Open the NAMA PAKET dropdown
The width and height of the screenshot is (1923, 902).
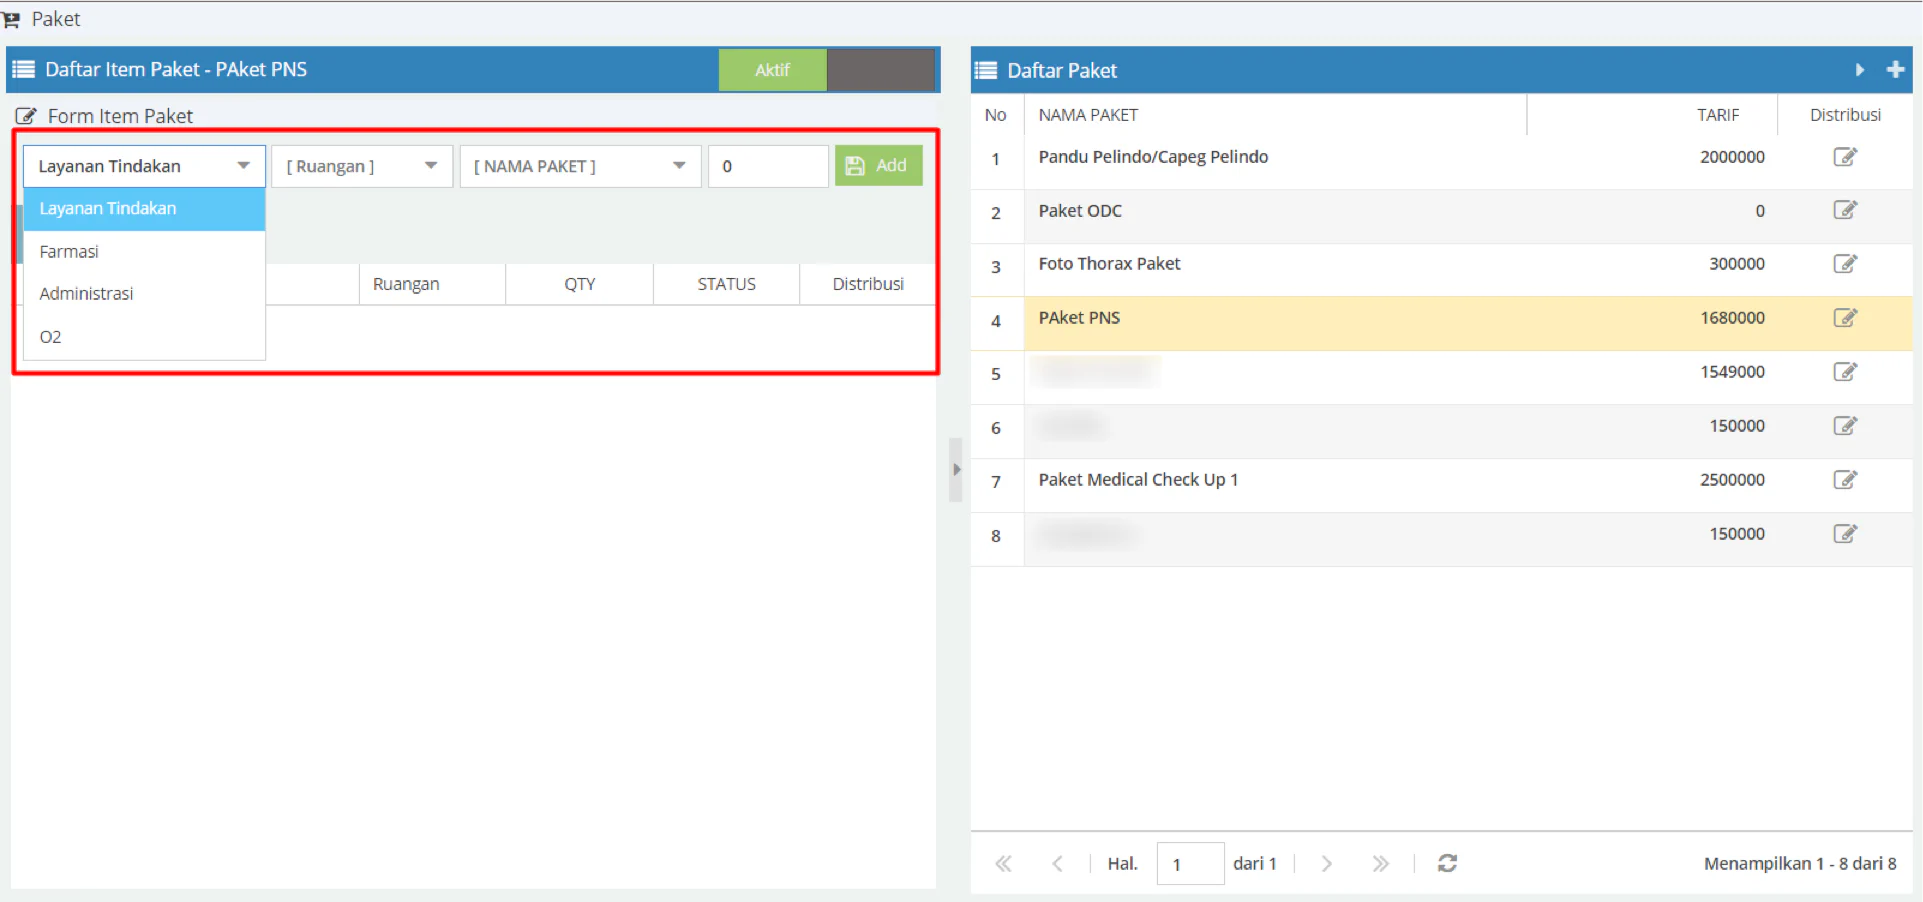click(580, 166)
